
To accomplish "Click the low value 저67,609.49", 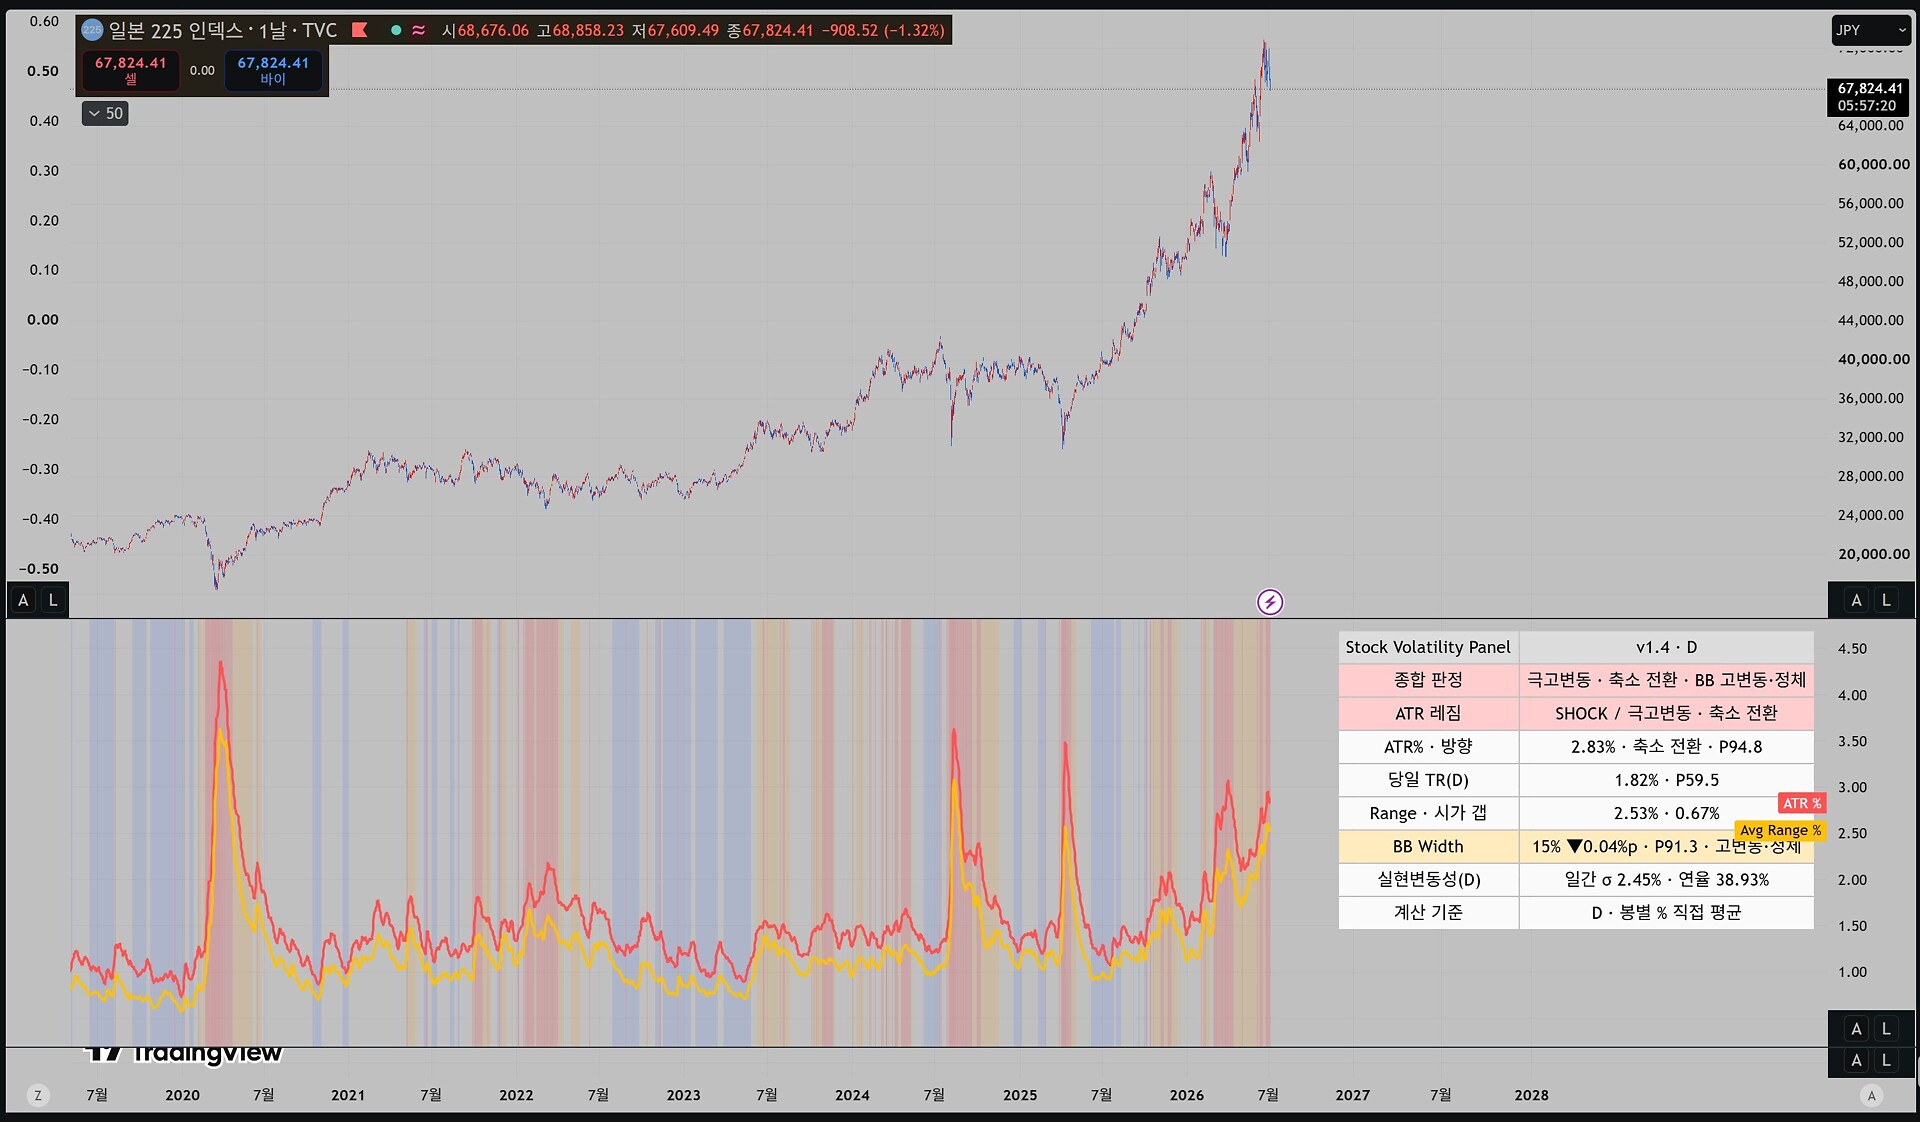I will [675, 30].
